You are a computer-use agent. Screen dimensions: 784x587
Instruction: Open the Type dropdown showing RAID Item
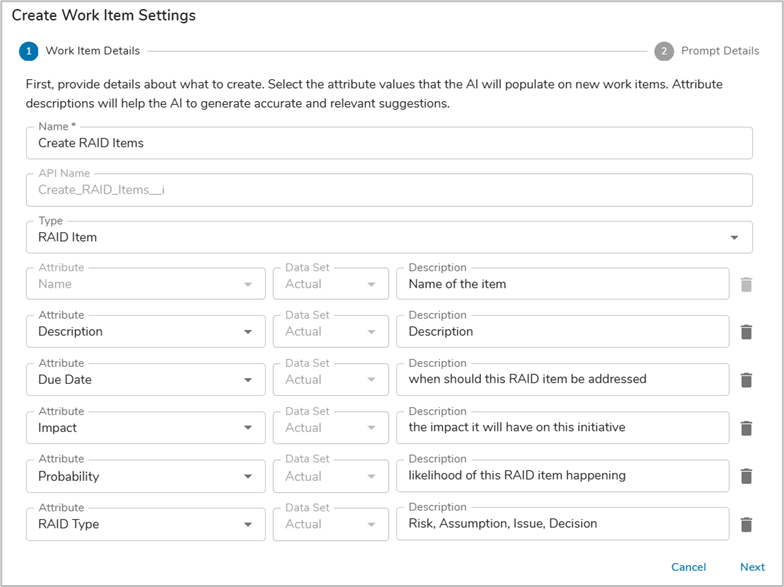coord(389,238)
